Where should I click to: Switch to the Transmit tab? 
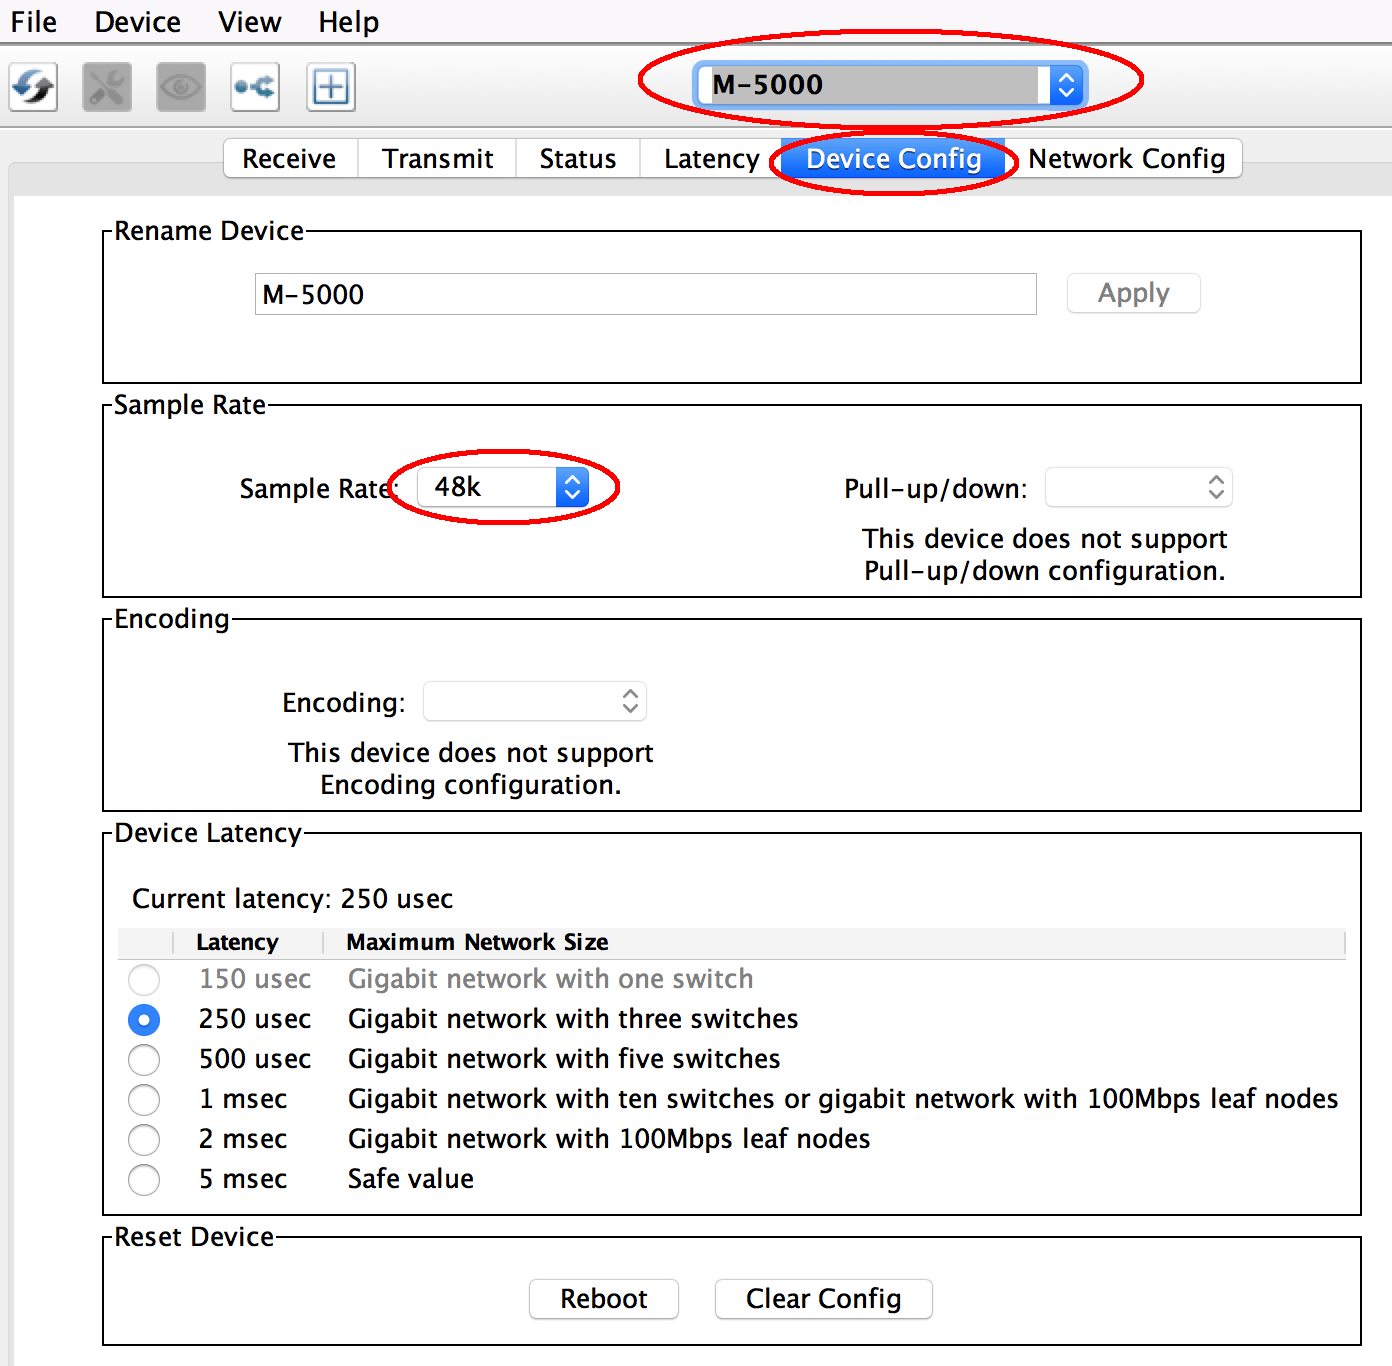pyautogui.click(x=438, y=159)
